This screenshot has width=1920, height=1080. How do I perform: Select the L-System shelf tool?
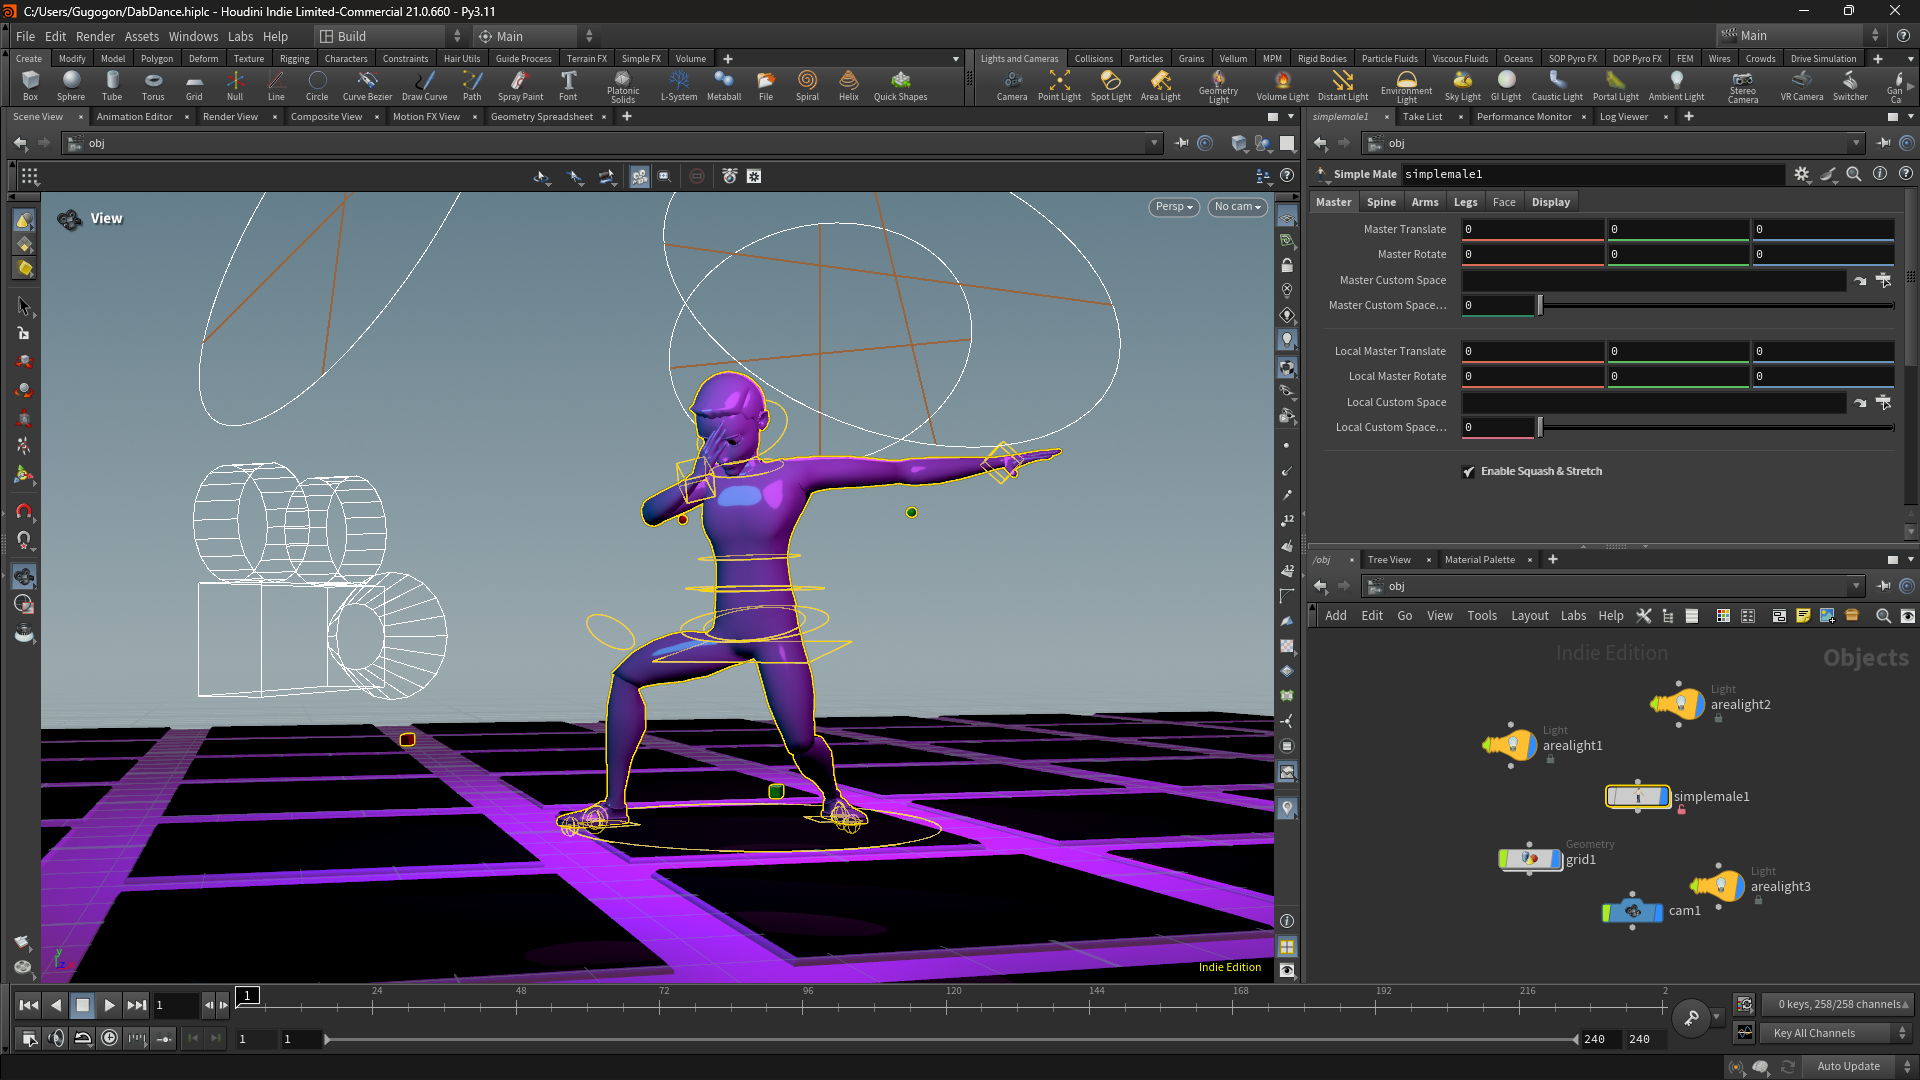tap(679, 86)
